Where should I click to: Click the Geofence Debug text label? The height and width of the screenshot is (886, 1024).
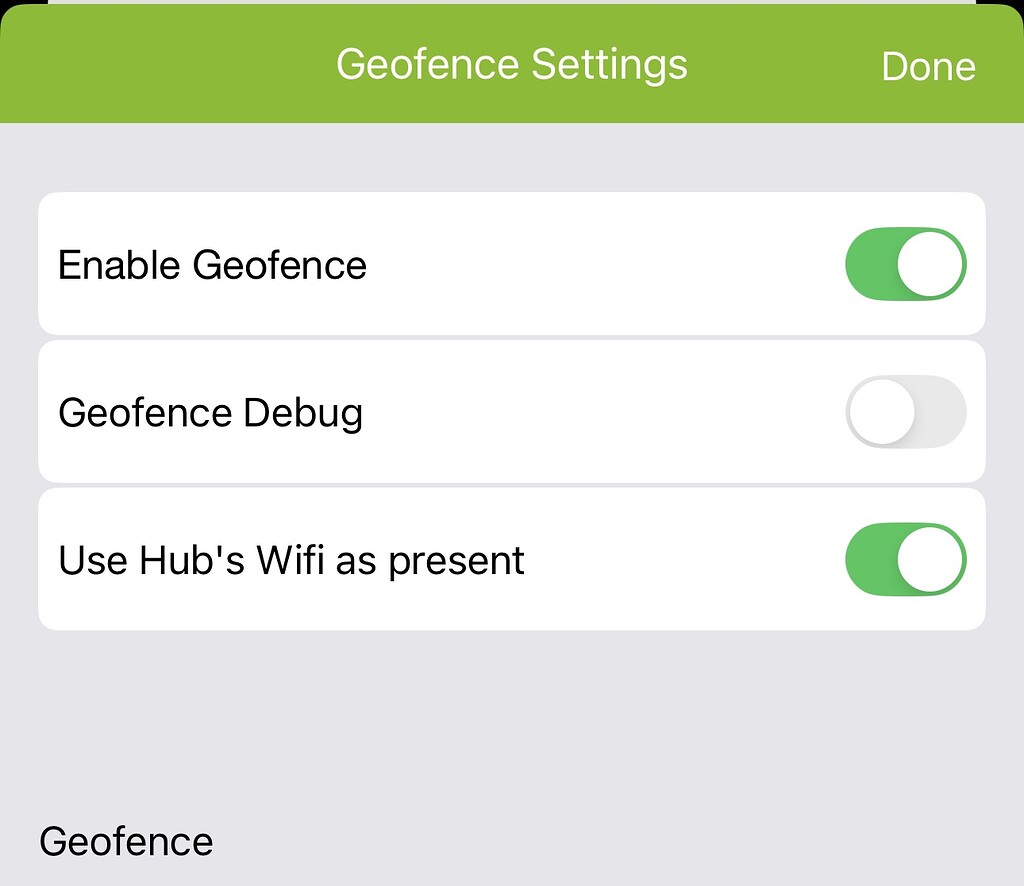210,412
